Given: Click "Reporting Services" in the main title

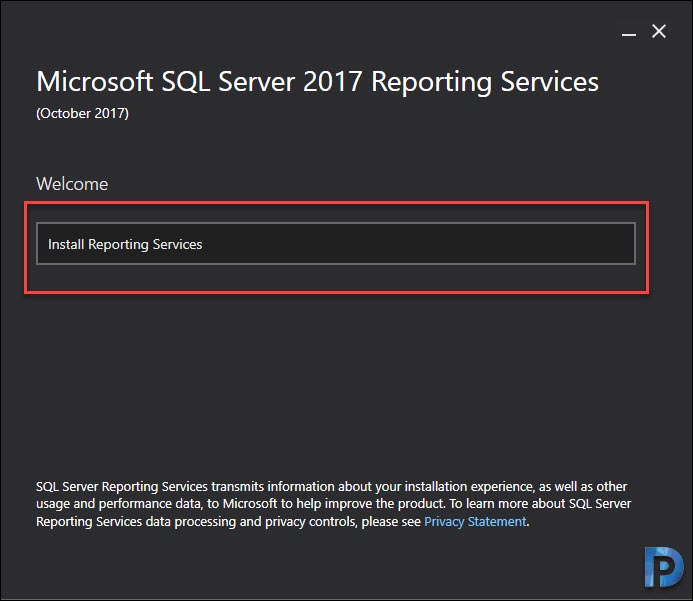Looking at the screenshot, I should click(x=485, y=83).
